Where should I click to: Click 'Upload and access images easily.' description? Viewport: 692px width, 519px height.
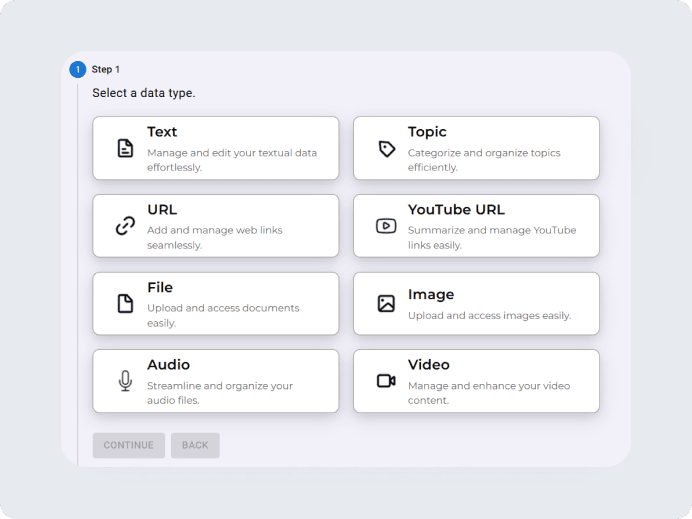coord(489,316)
